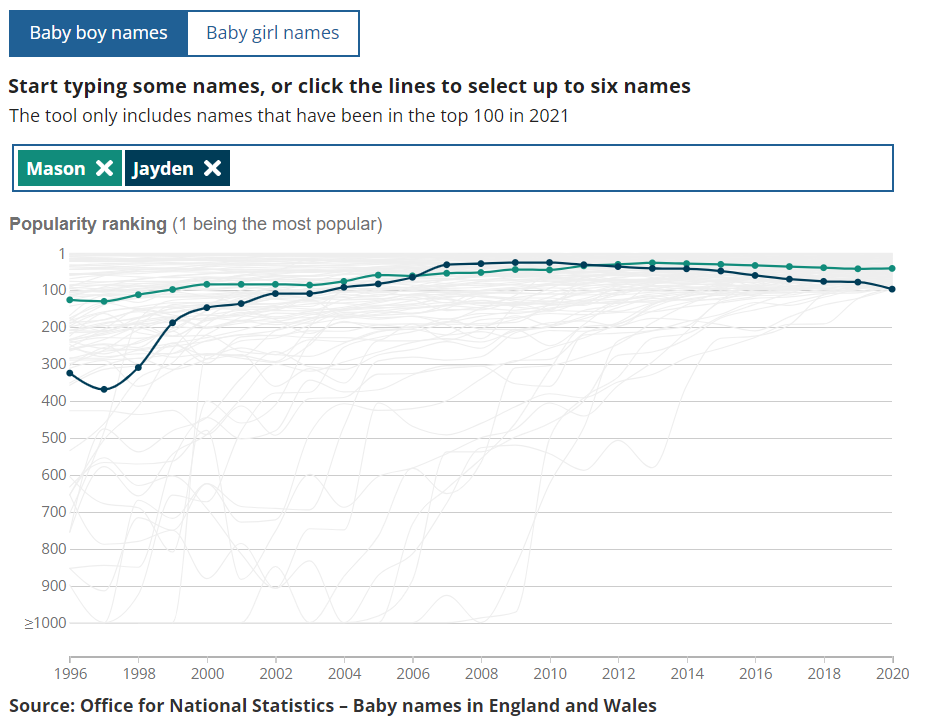Click Jayden's 1997 lowest data point
Viewport: 937px width, 727px height.
(x=104, y=389)
